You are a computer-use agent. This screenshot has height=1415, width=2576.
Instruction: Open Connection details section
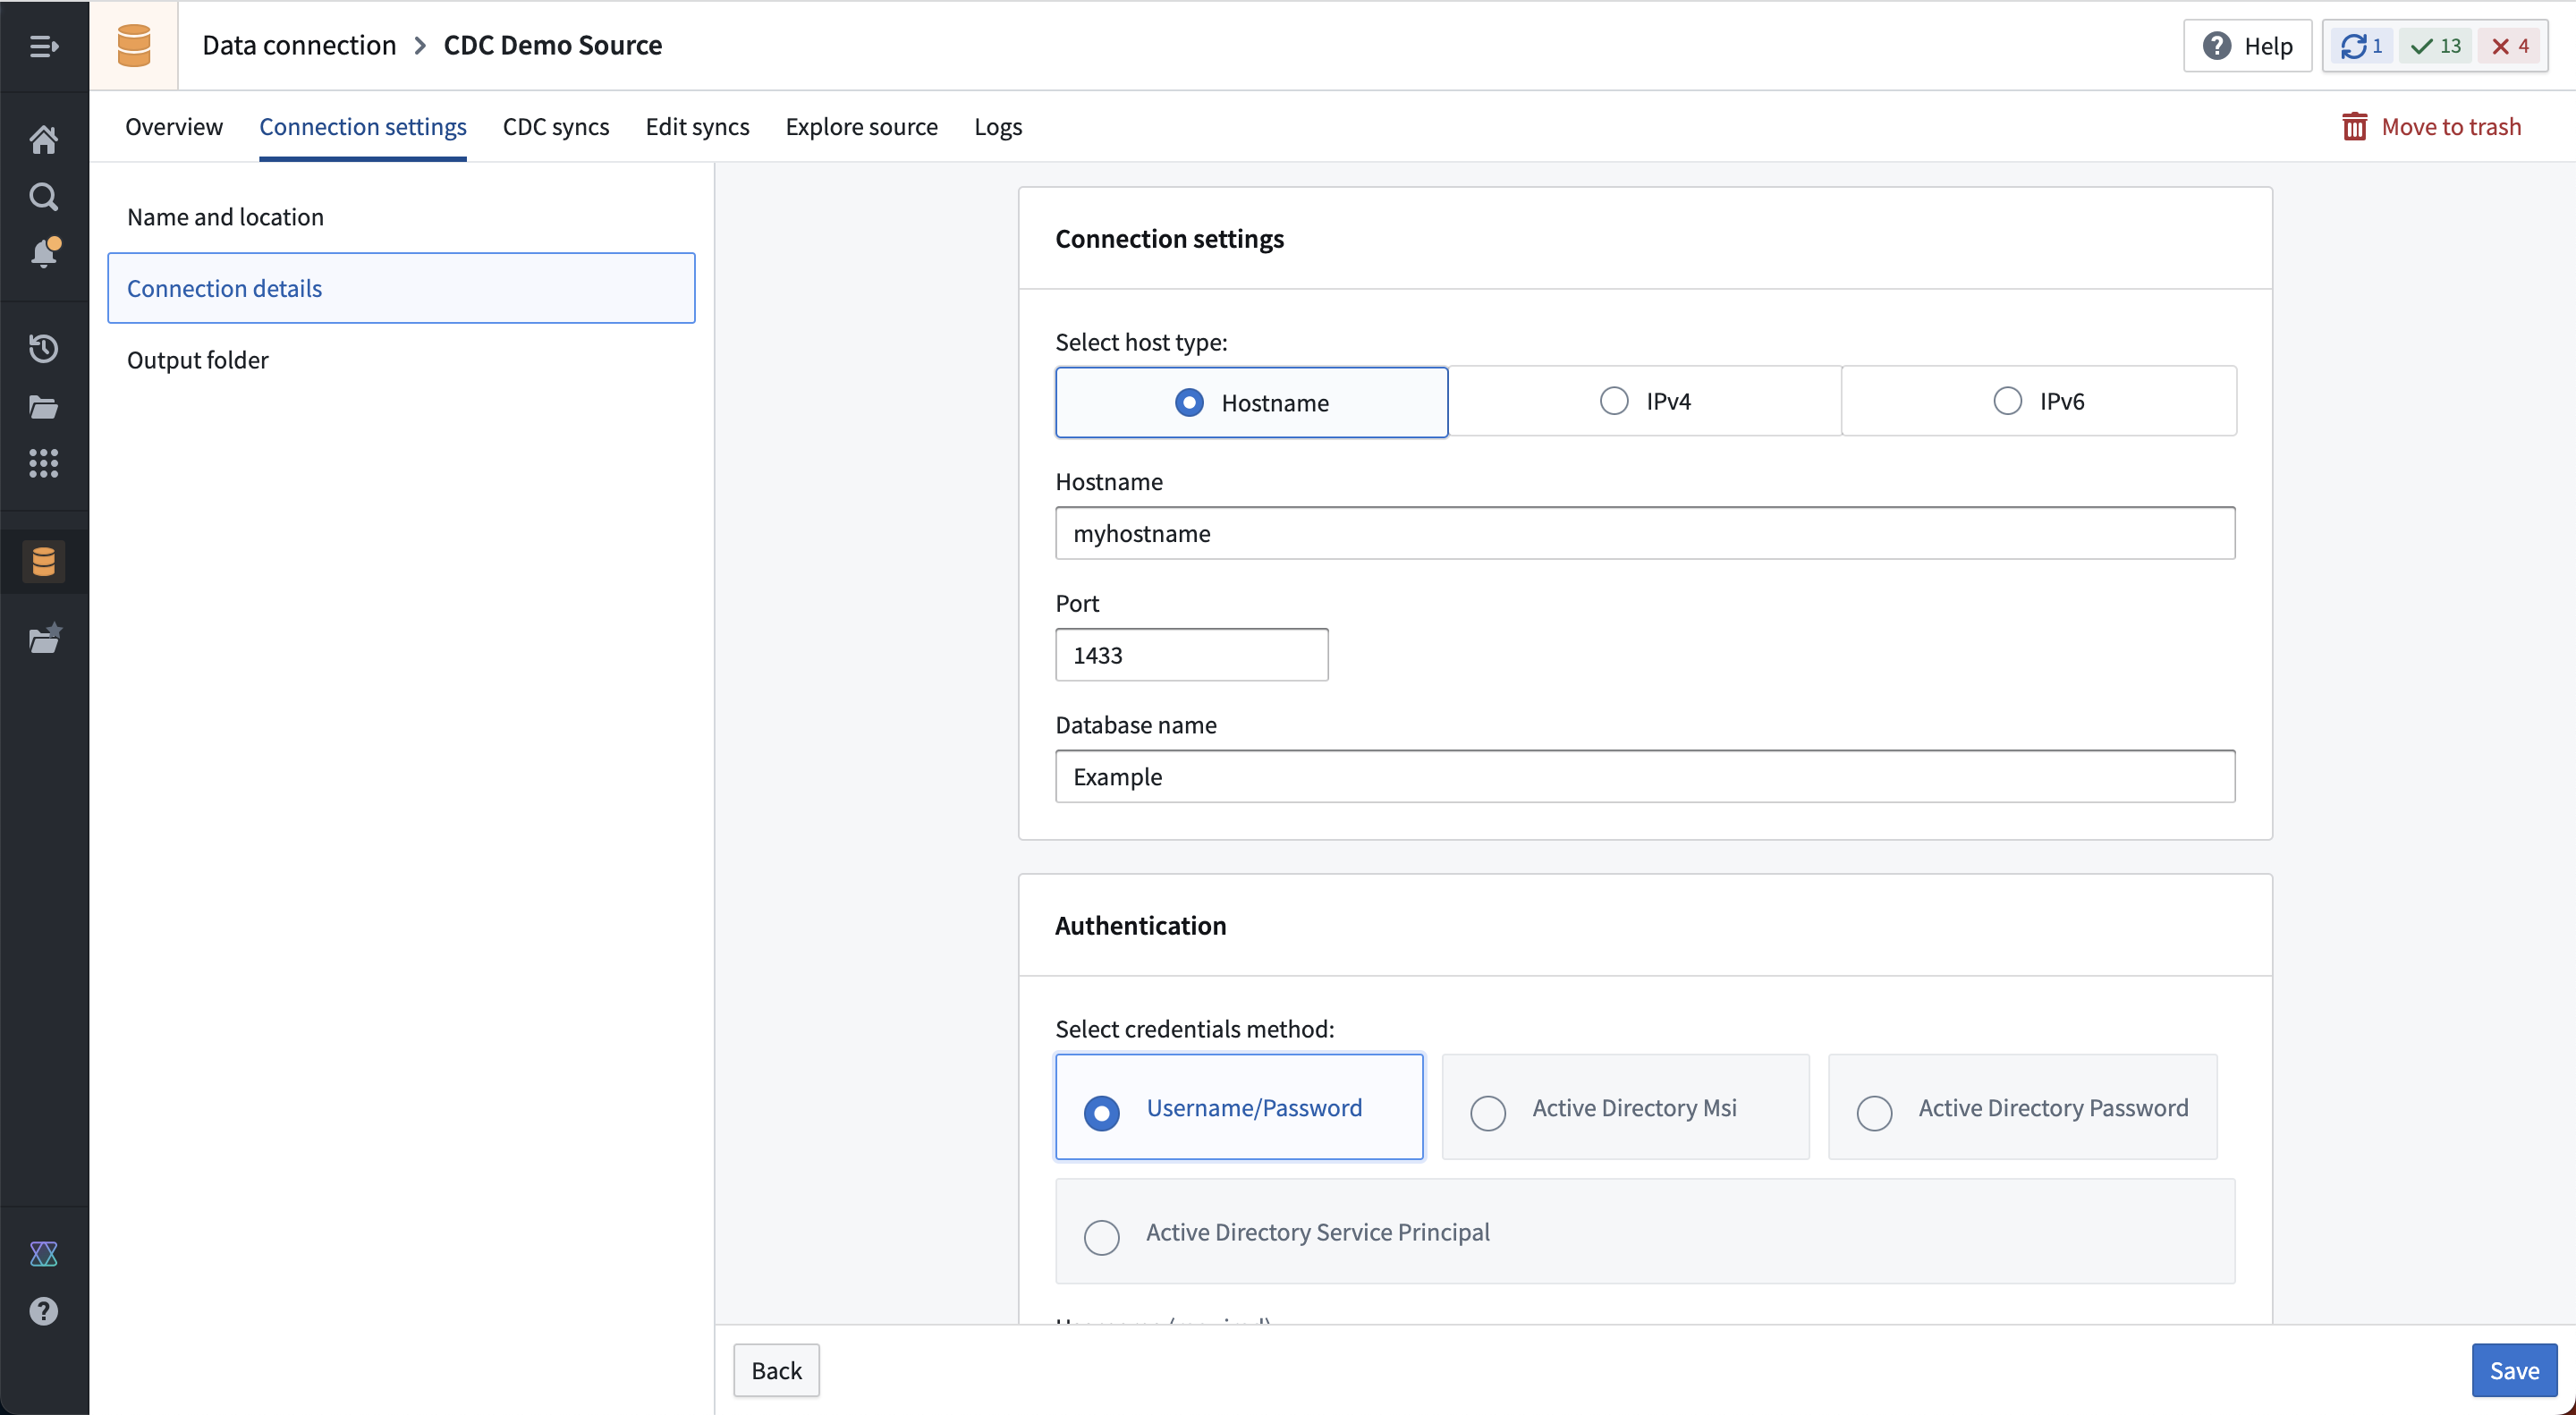[x=401, y=288]
